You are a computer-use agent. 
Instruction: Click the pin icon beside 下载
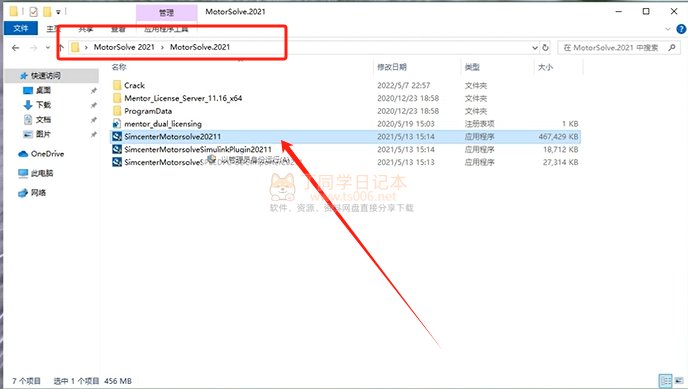pos(93,105)
